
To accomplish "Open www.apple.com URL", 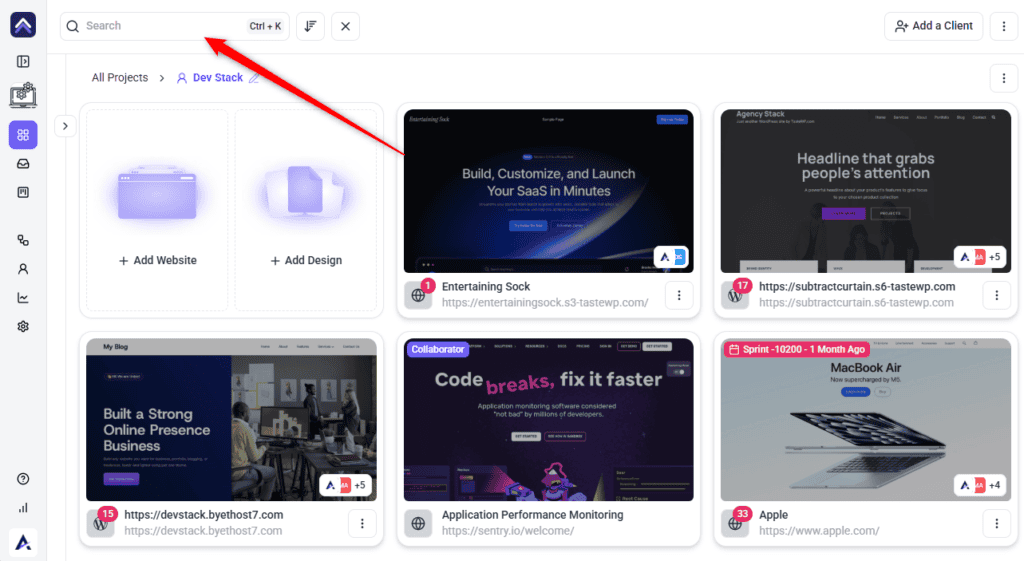I will 819,530.
